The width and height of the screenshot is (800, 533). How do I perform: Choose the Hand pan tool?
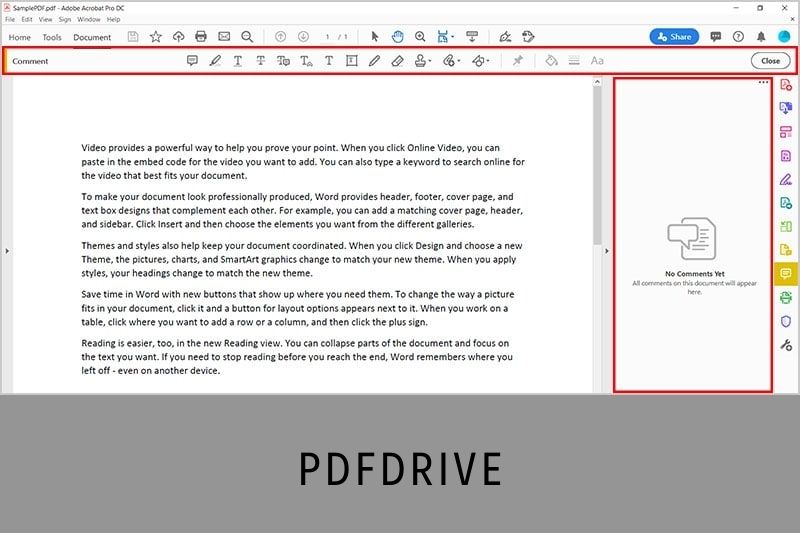point(397,37)
